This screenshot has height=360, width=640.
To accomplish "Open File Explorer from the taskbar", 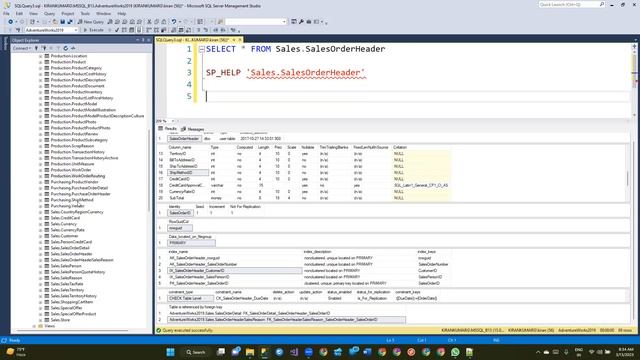I will click(x=250, y=352).
